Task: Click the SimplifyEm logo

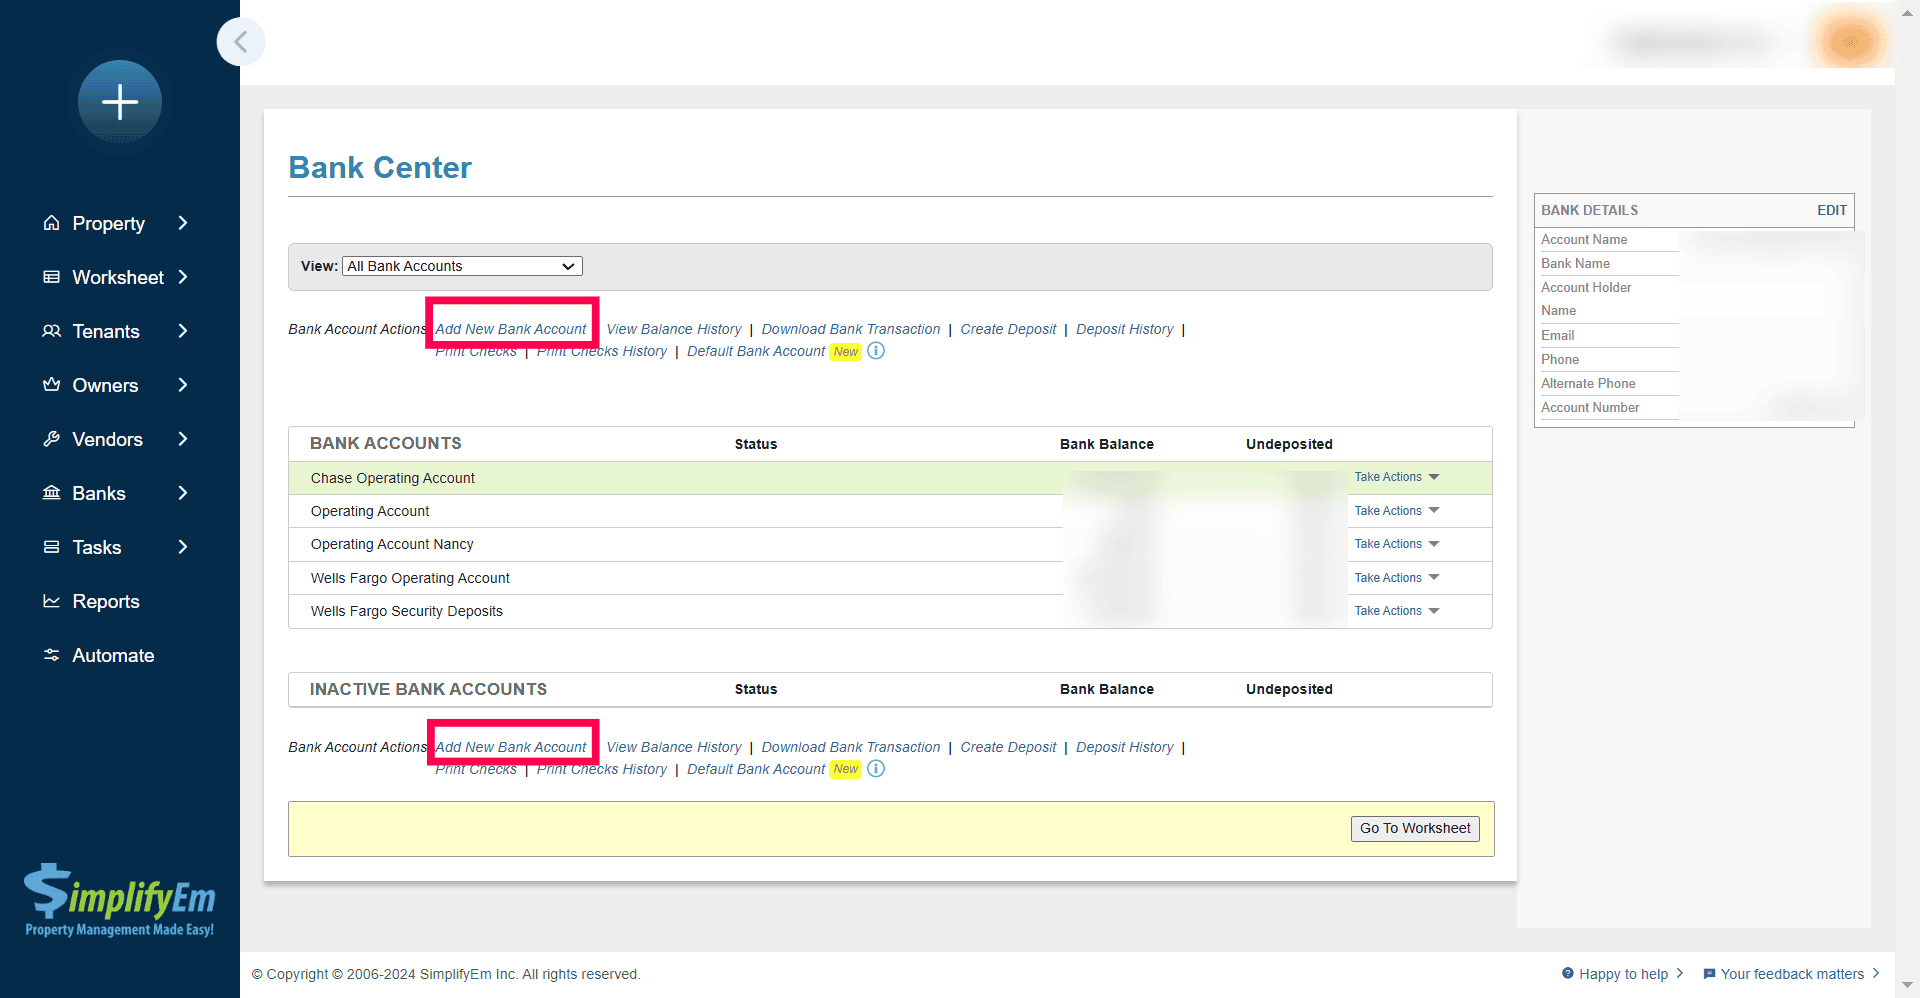Action: point(119,900)
